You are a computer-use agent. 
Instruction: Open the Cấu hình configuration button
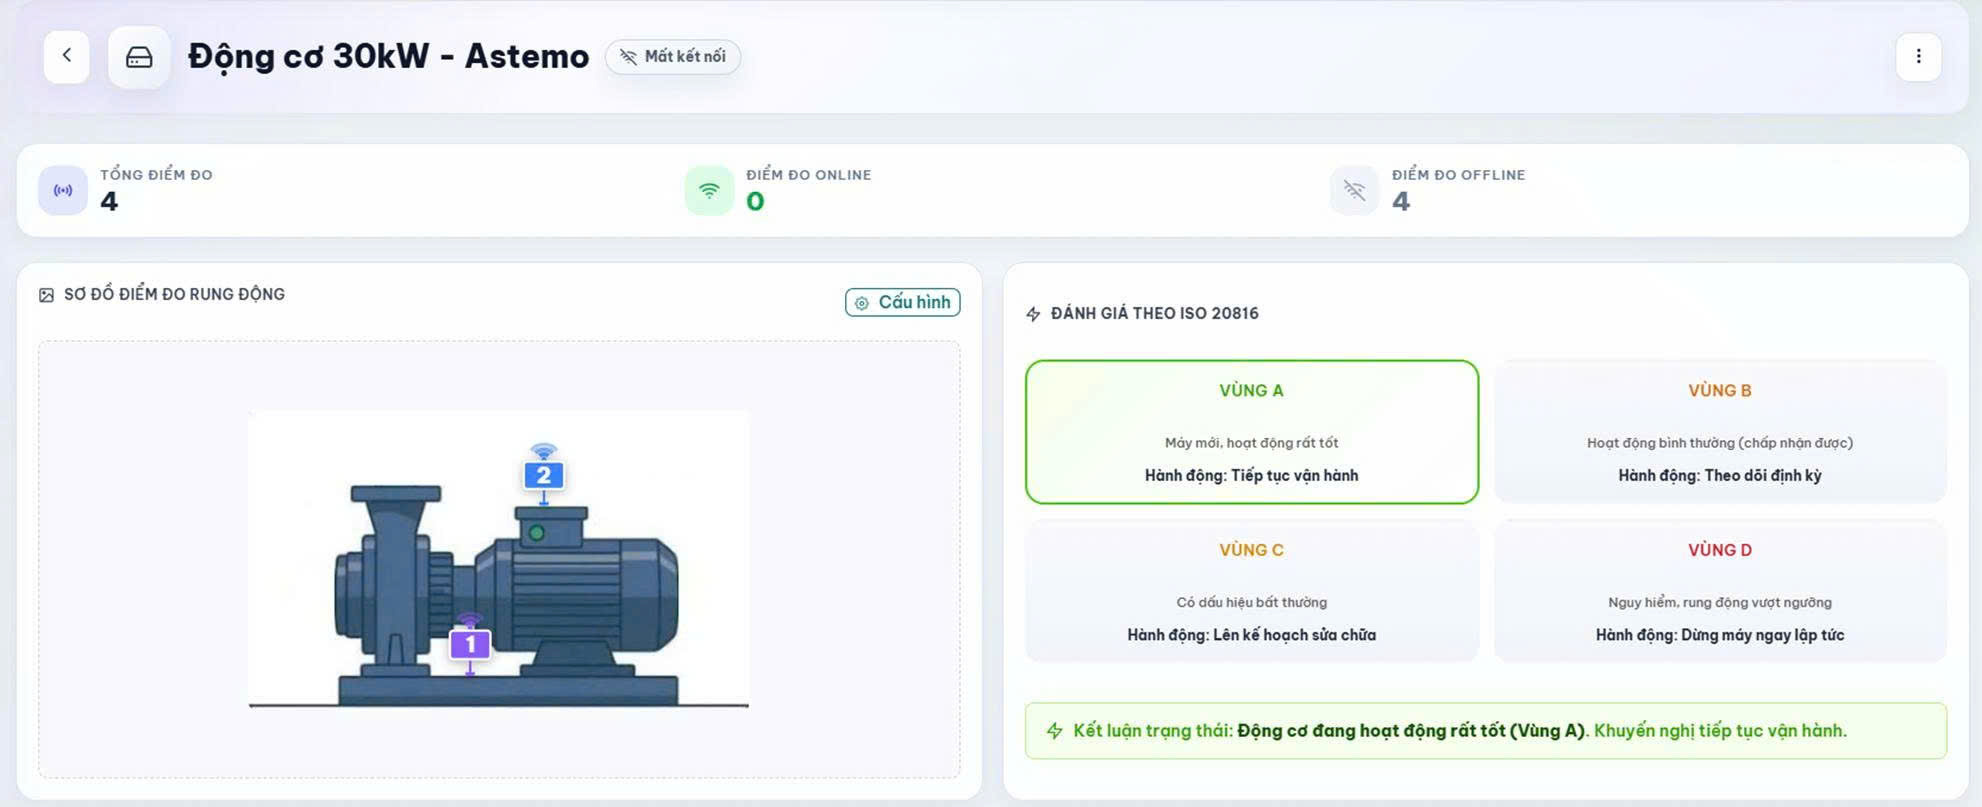pos(902,302)
